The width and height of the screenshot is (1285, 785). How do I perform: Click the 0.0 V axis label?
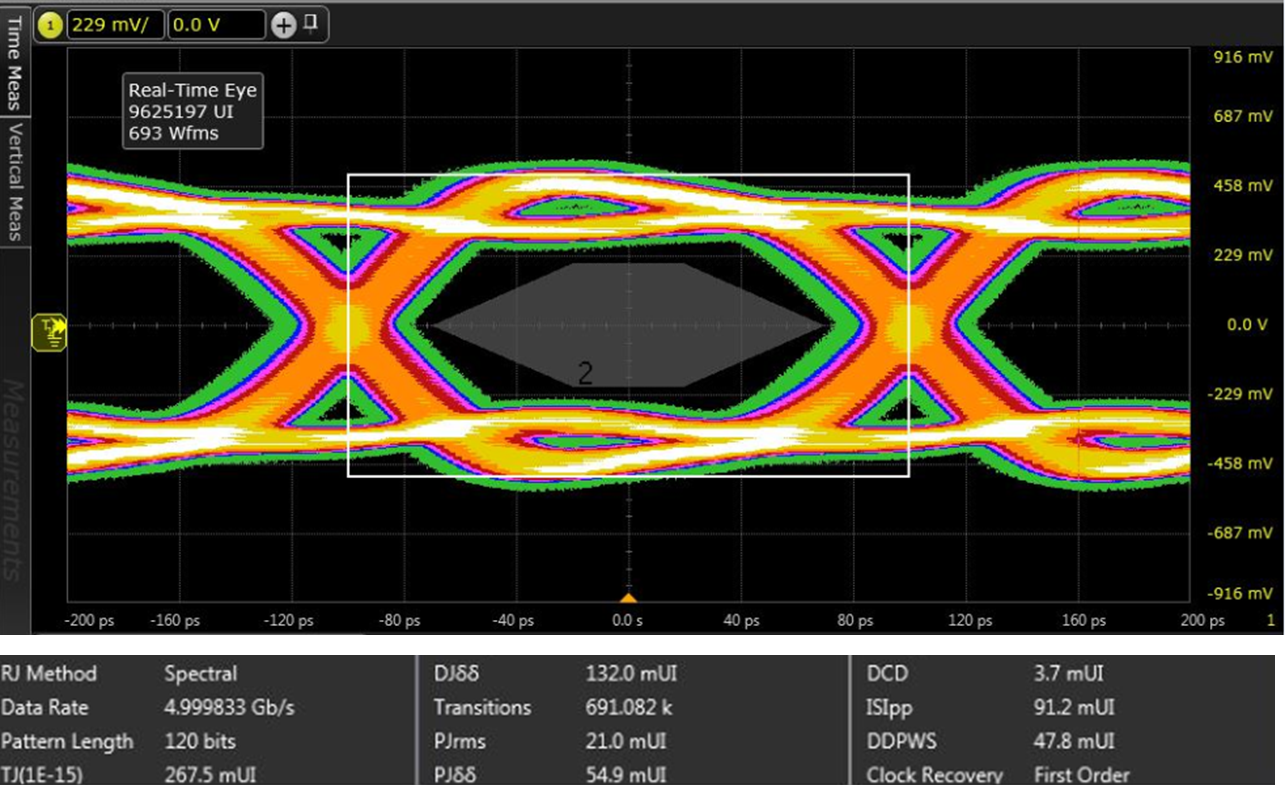1248,325
